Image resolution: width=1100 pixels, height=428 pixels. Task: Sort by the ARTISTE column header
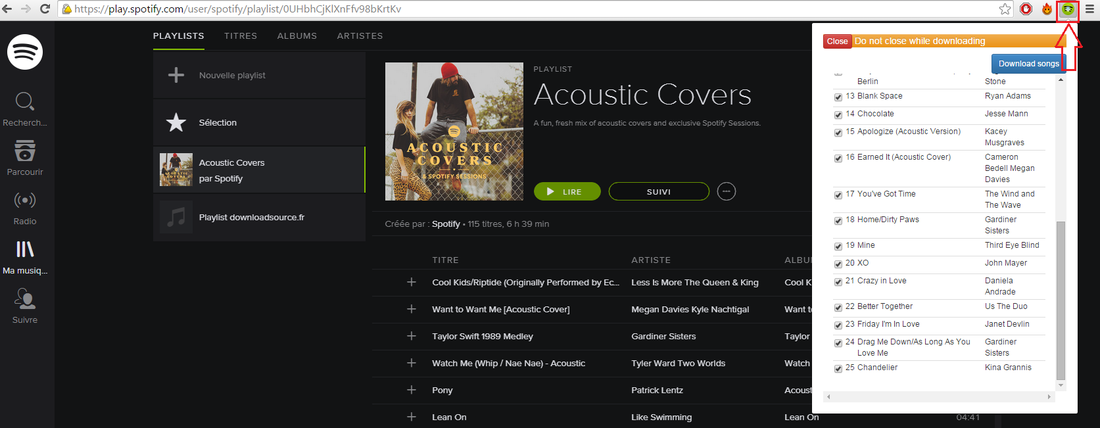[650, 260]
